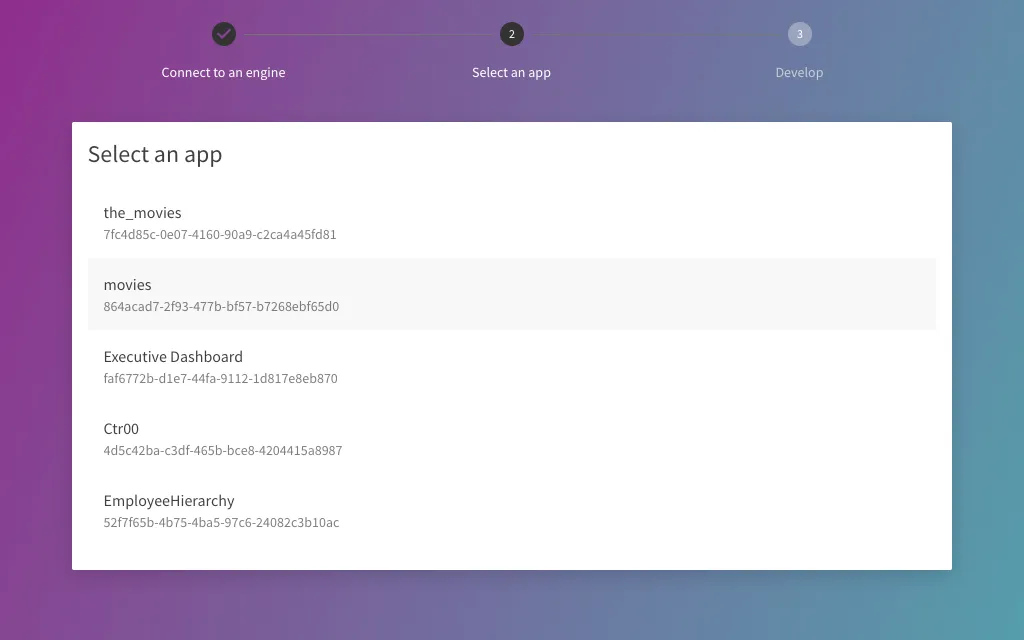The height and width of the screenshot is (640, 1024).
Task: Click the movies app ID text
Action: 221,306
